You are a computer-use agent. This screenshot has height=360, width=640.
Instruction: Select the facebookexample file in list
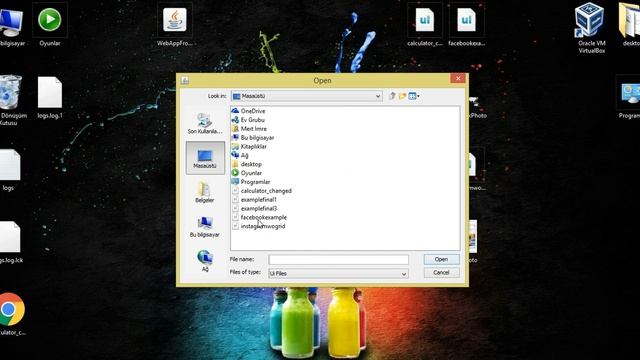259,217
